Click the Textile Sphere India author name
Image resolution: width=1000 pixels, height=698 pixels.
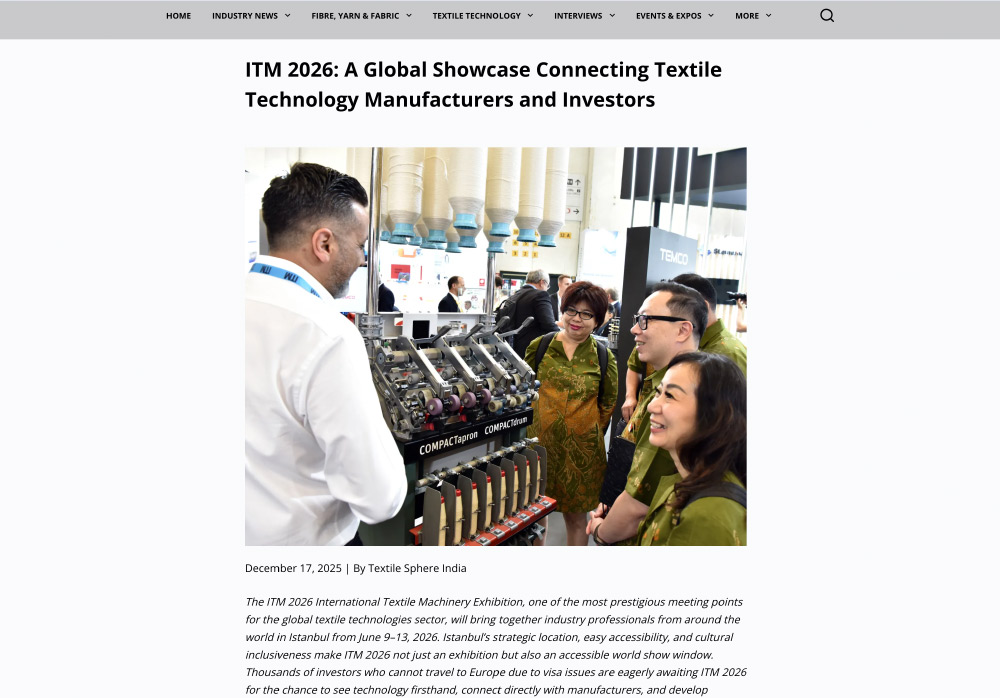pyautogui.click(x=417, y=568)
